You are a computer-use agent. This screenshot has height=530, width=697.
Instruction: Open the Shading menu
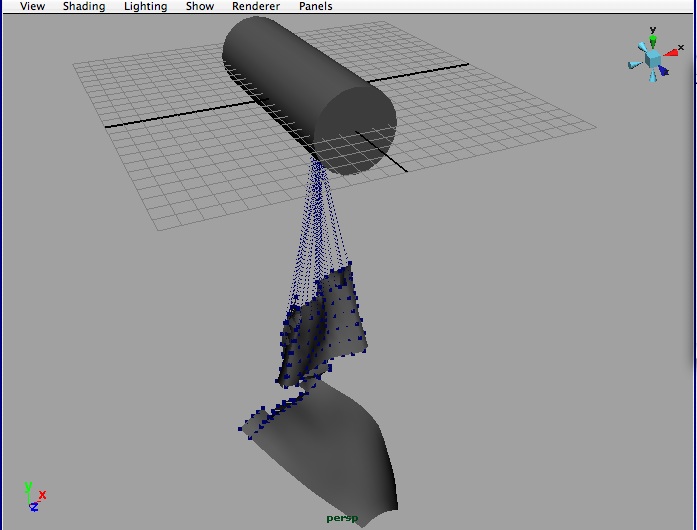click(x=84, y=6)
